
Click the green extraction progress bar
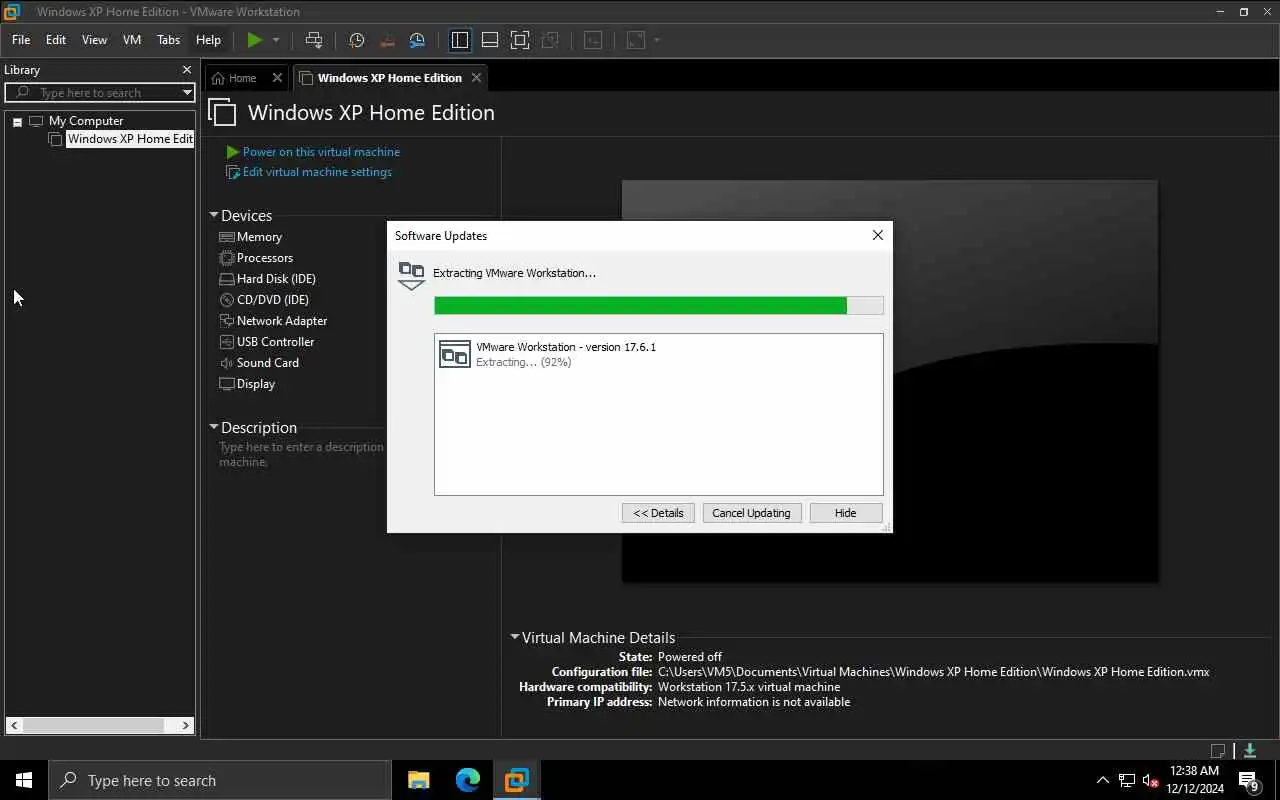(659, 305)
